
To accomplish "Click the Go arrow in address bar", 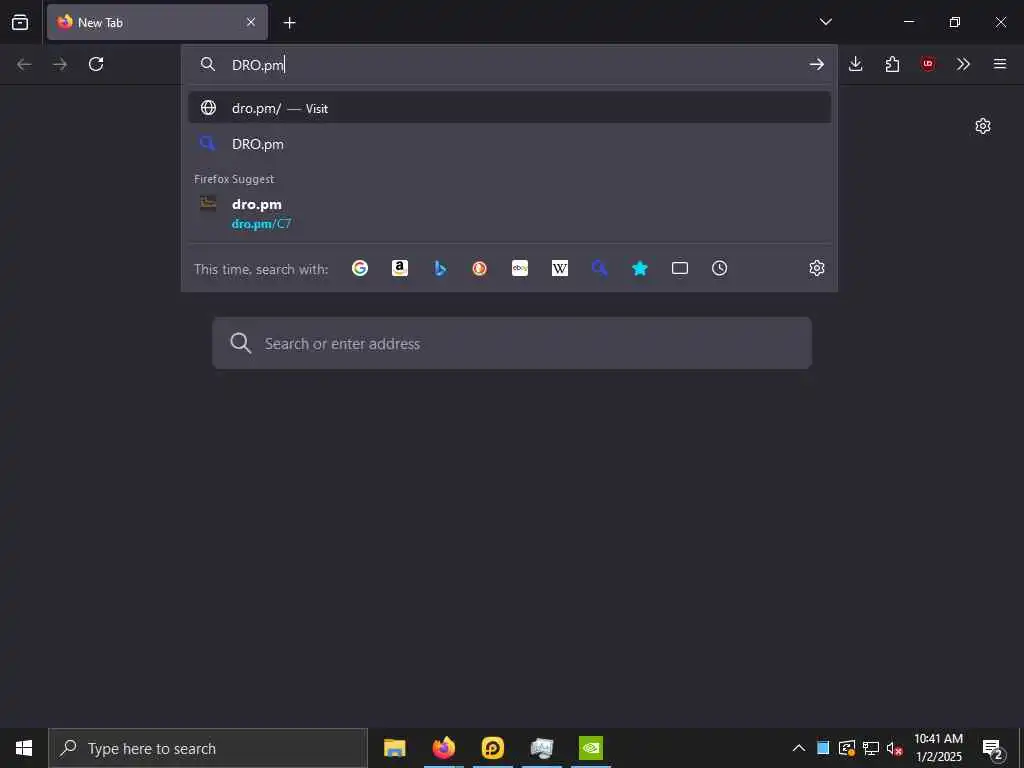I will click(816, 64).
